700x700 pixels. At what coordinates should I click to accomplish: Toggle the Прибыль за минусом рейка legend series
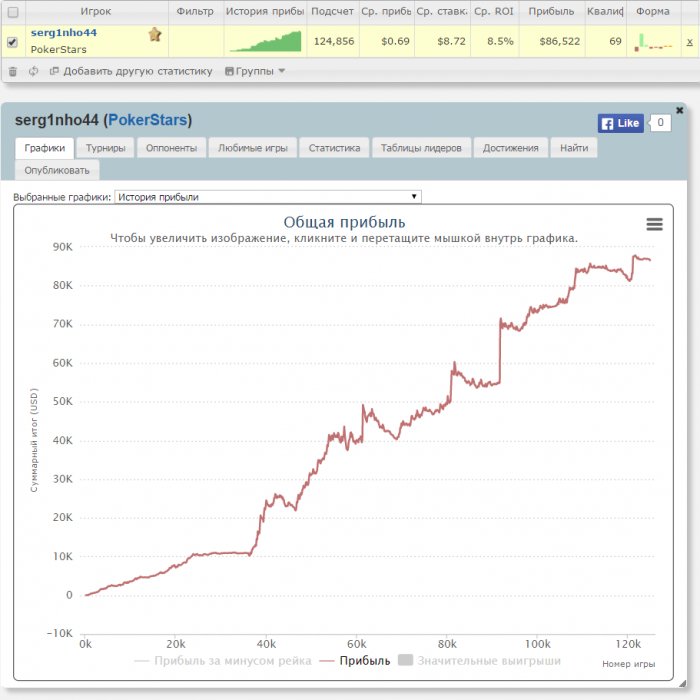point(223,661)
